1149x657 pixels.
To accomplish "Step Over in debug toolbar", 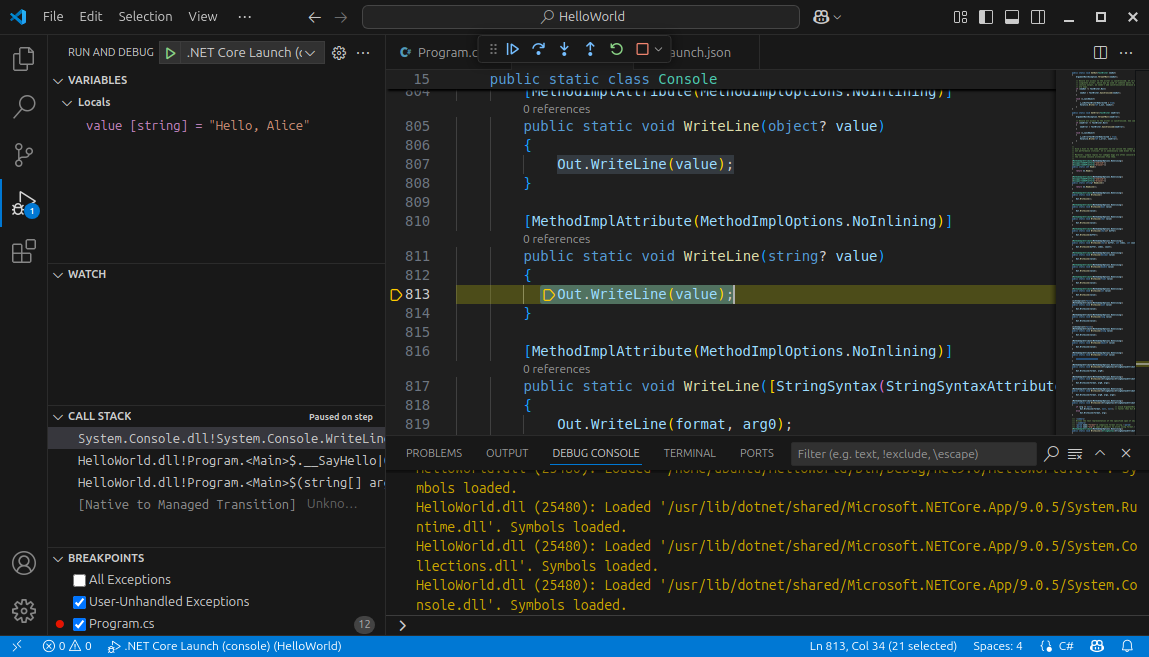I will (539, 49).
